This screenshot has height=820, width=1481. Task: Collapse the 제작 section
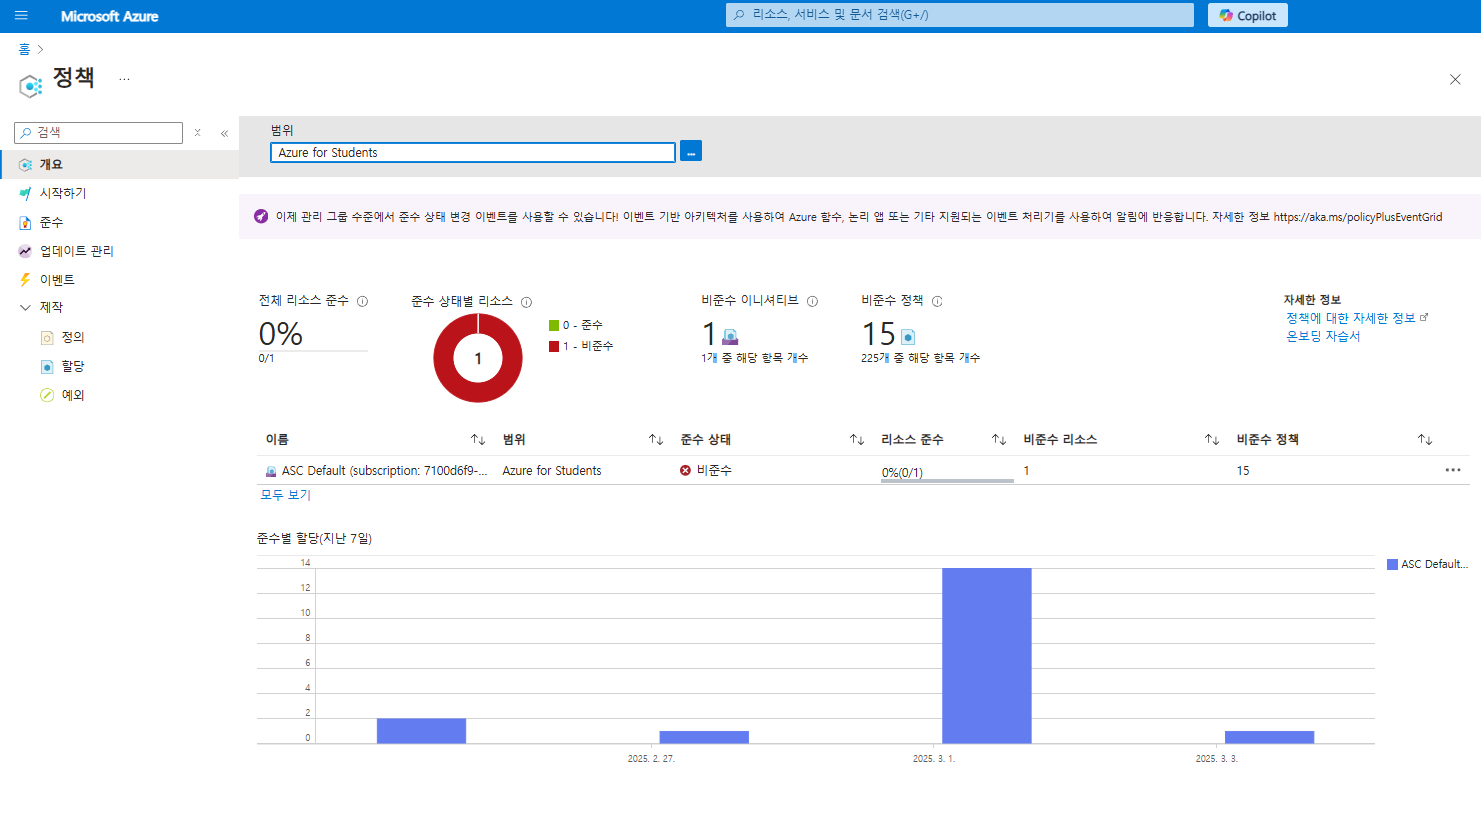[25, 307]
